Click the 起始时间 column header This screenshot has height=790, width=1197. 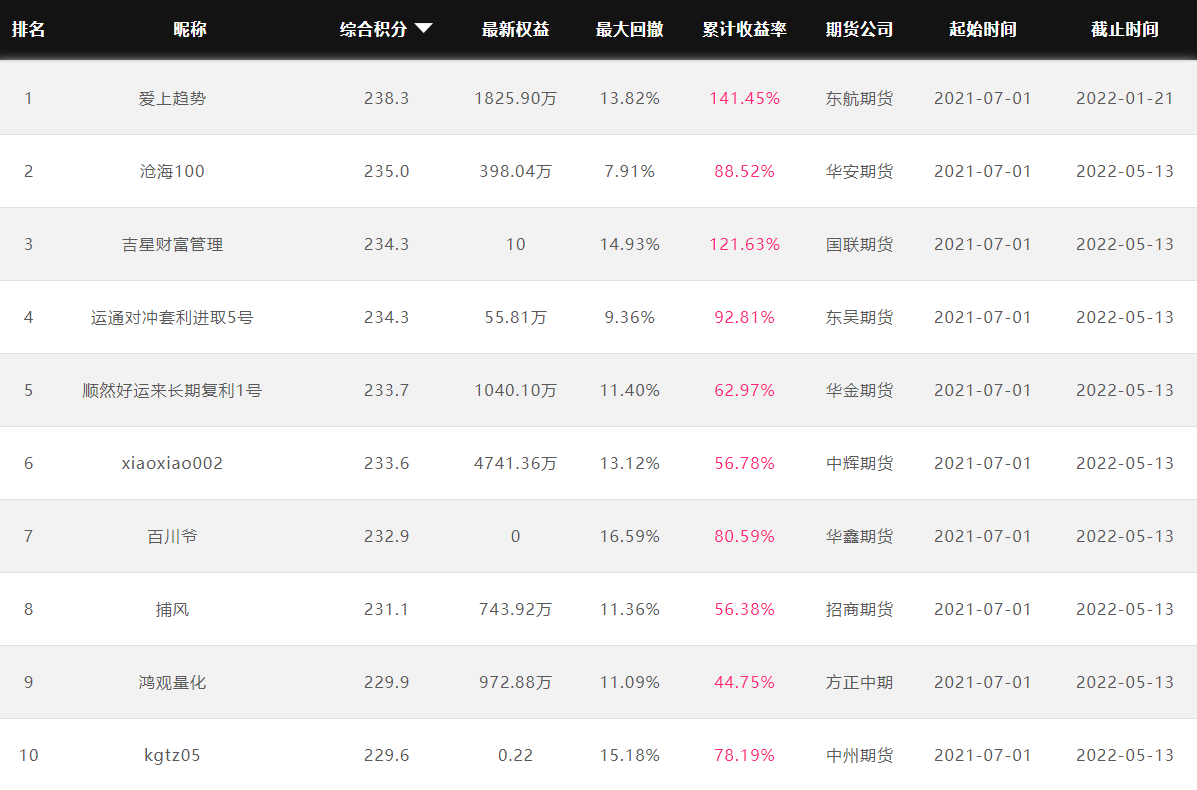(982, 29)
